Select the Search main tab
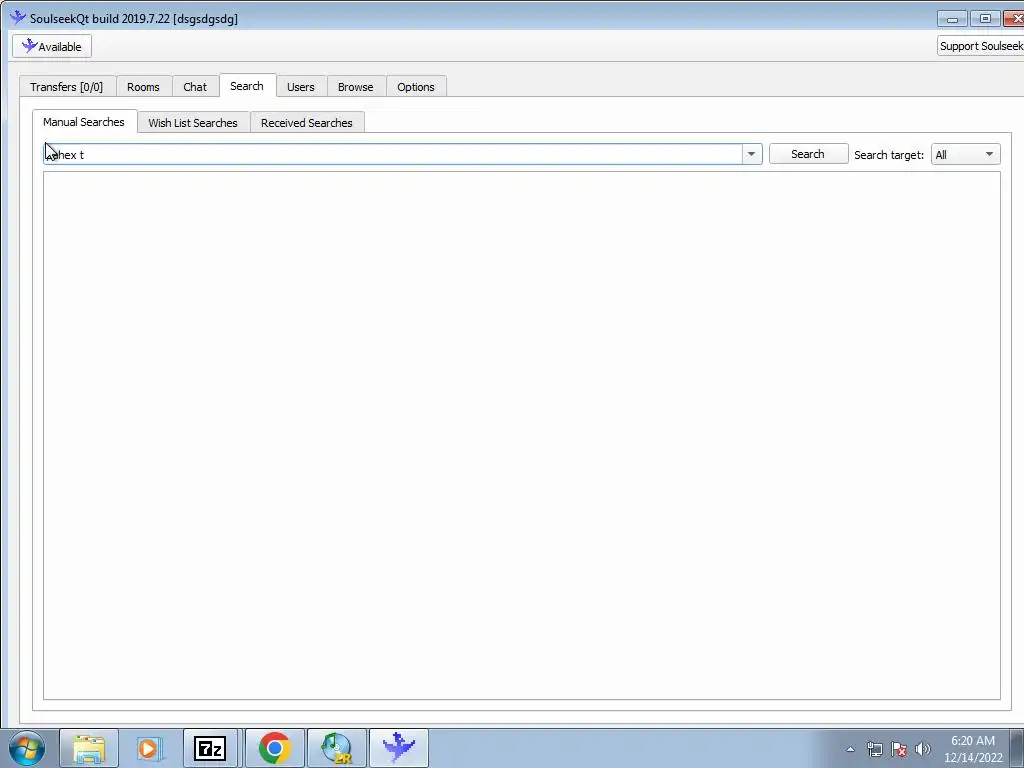The height and width of the screenshot is (768, 1024). [247, 86]
